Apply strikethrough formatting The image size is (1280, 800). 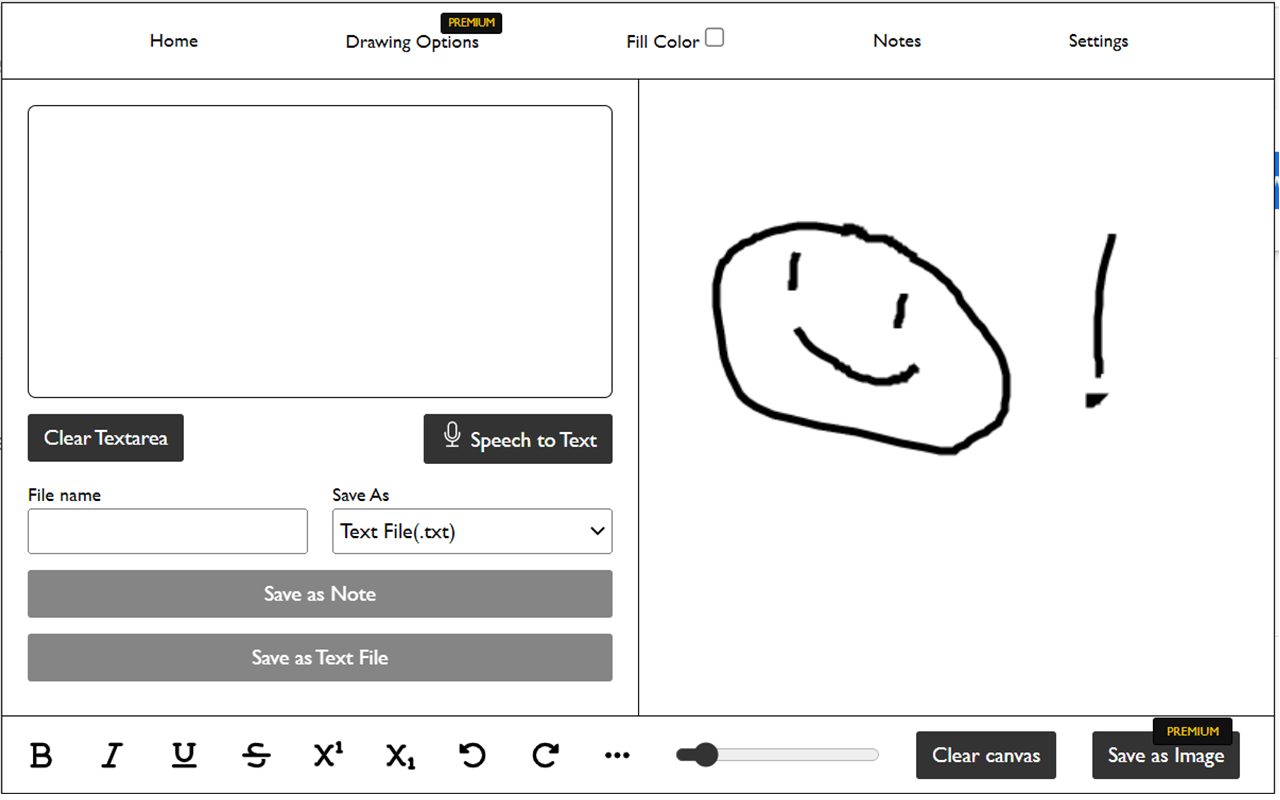(256, 756)
